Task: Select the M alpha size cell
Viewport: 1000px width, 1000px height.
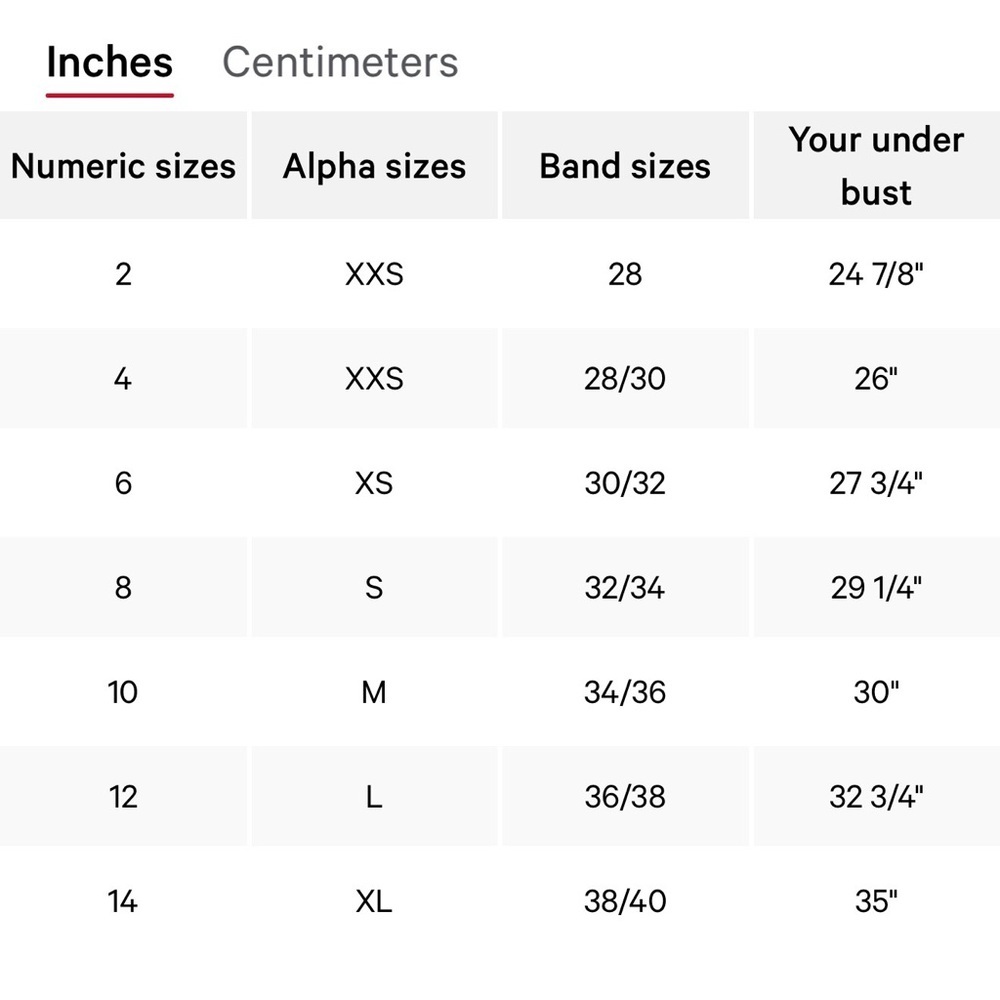Action: 374,692
